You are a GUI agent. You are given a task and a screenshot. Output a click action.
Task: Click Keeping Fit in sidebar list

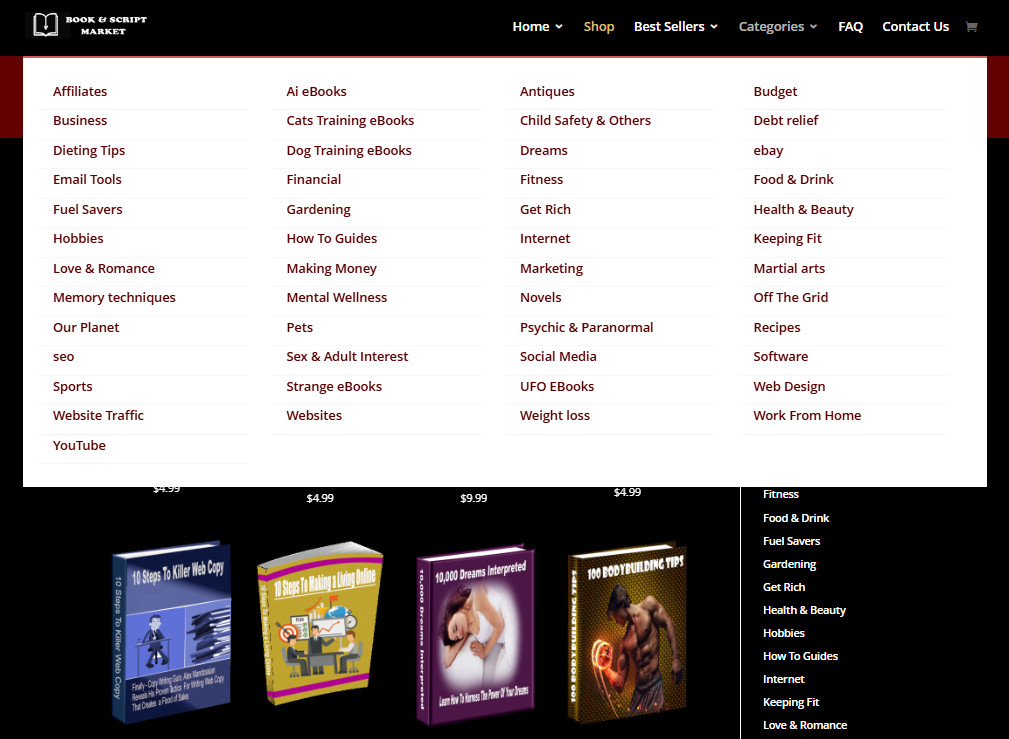pyautogui.click(x=790, y=702)
